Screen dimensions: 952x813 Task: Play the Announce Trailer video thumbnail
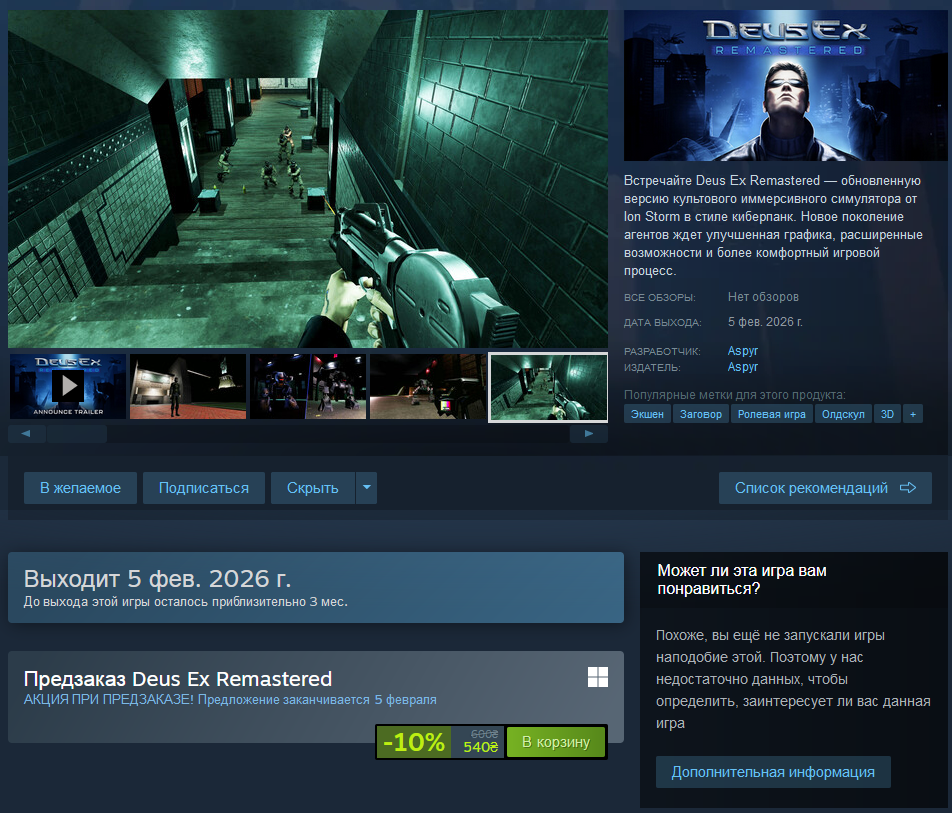[x=68, y=386]
